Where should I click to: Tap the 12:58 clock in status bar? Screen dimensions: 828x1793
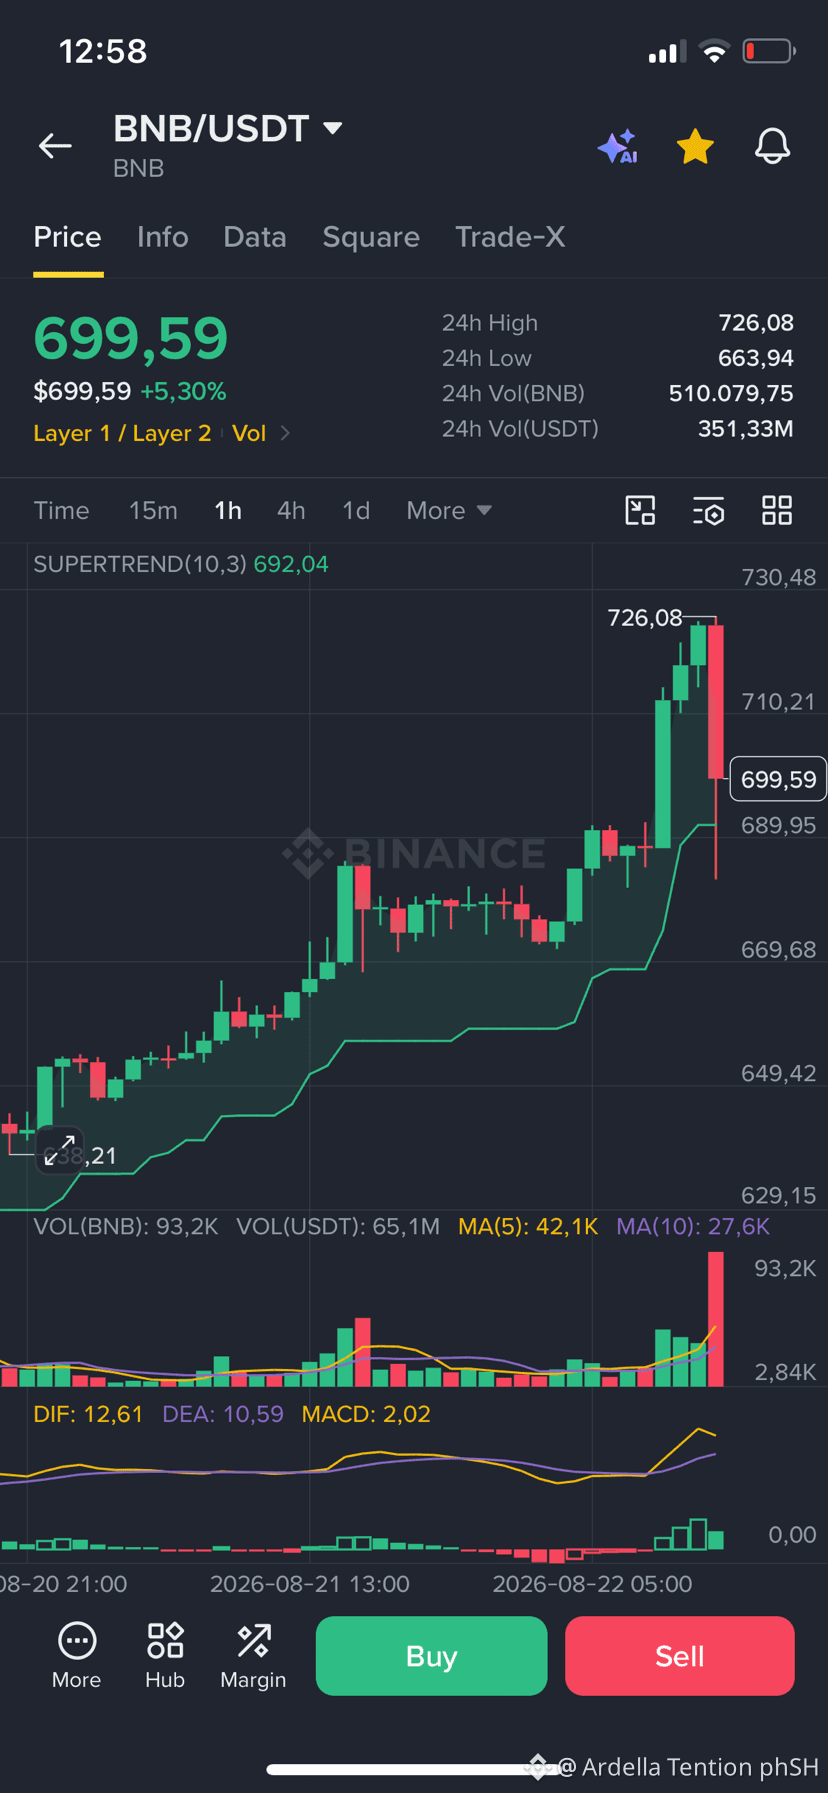[103, 51]
